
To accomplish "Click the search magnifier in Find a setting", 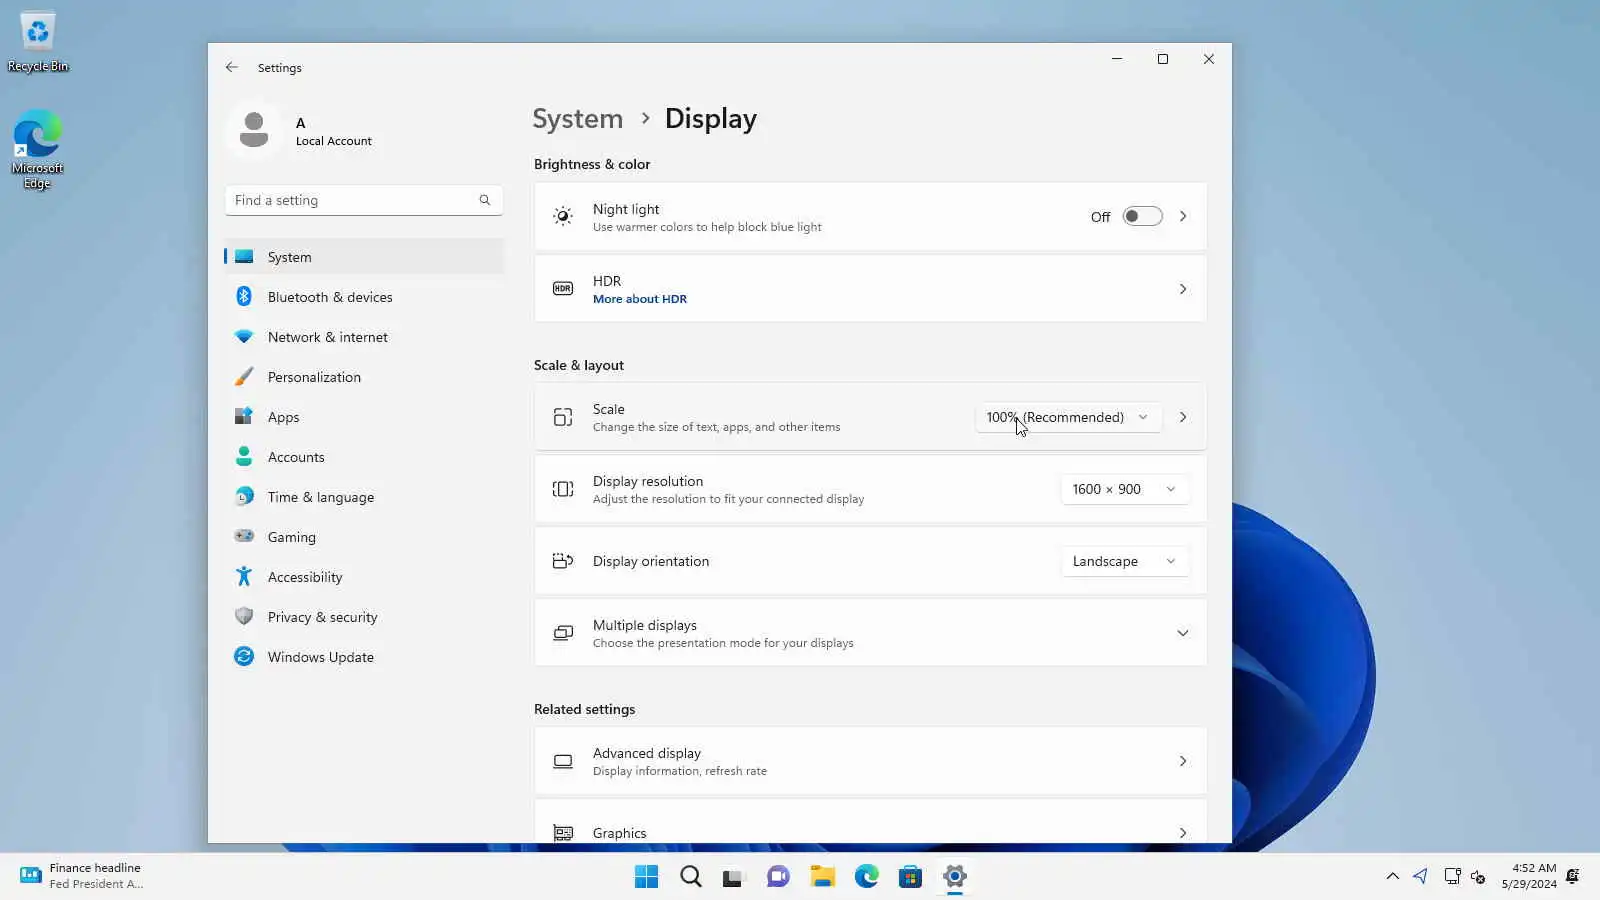I will (x=485, y=200).
